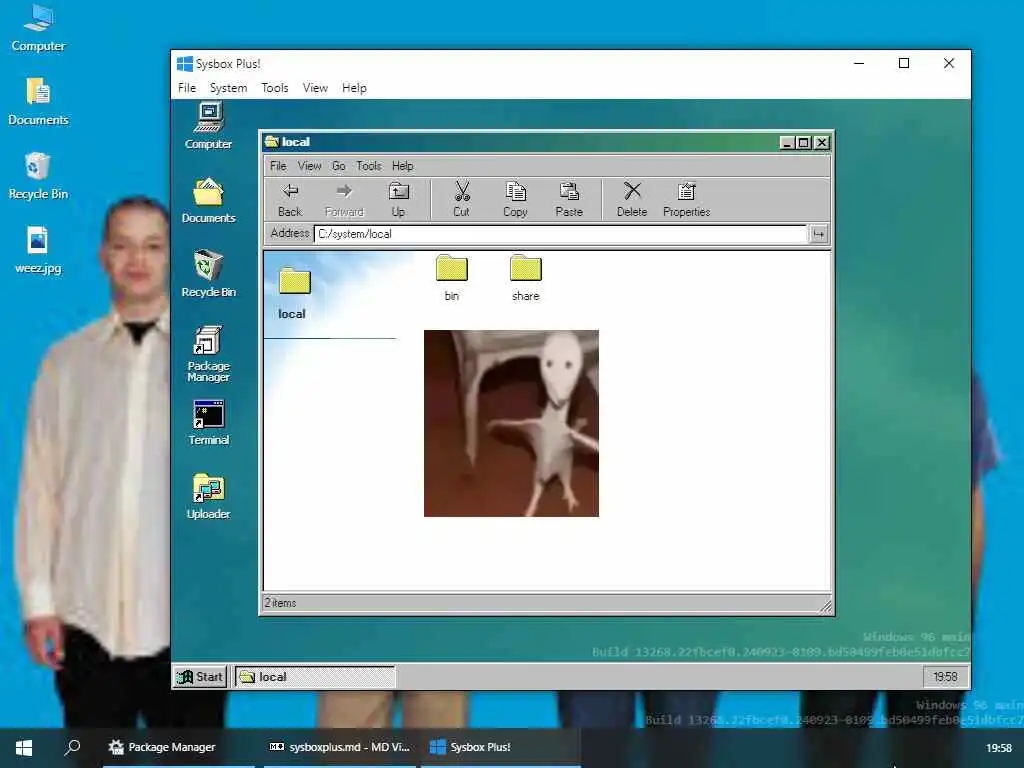The width and height of the screenshot is (1024, 768).
Task: Click the address bar Go arrow button
Action: click(x=818, y=234)
